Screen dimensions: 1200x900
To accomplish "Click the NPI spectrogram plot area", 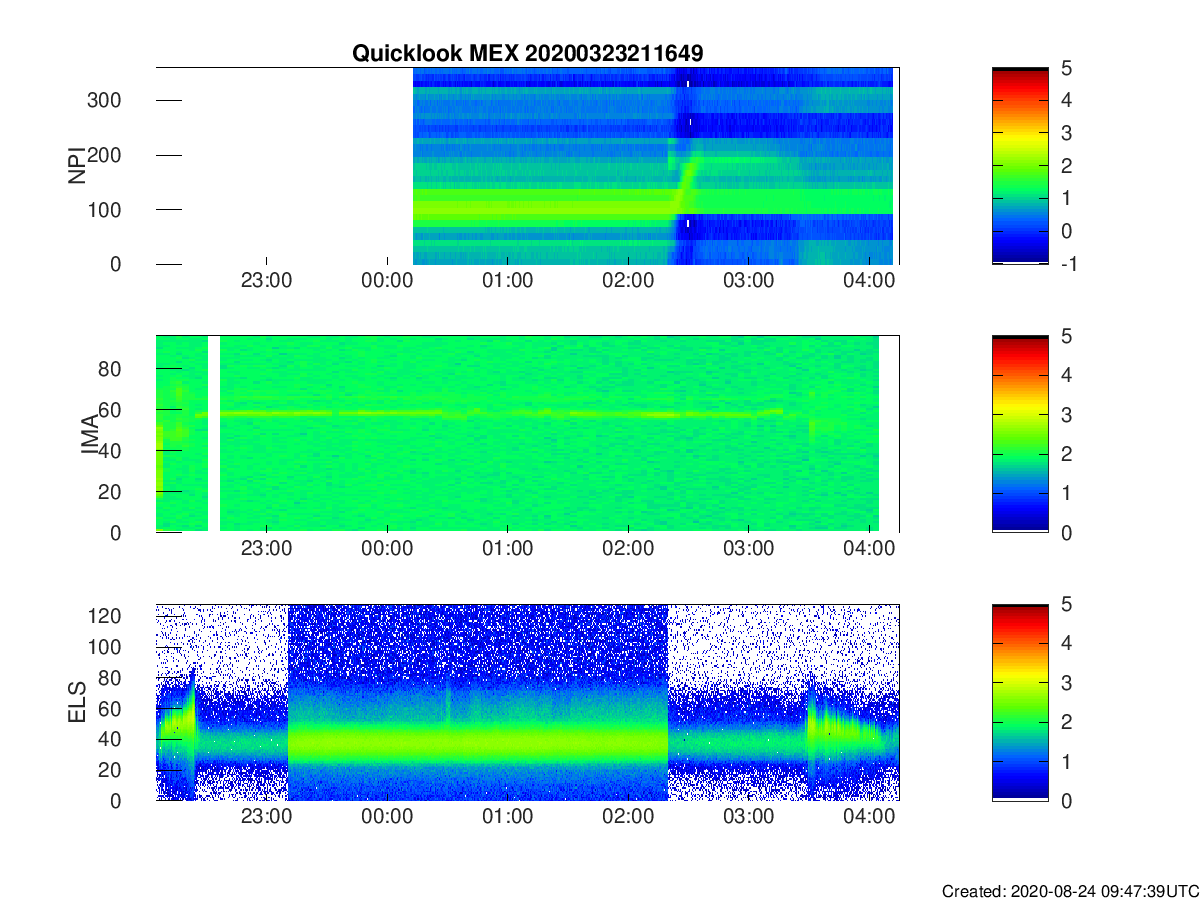I will click(528, 166).
